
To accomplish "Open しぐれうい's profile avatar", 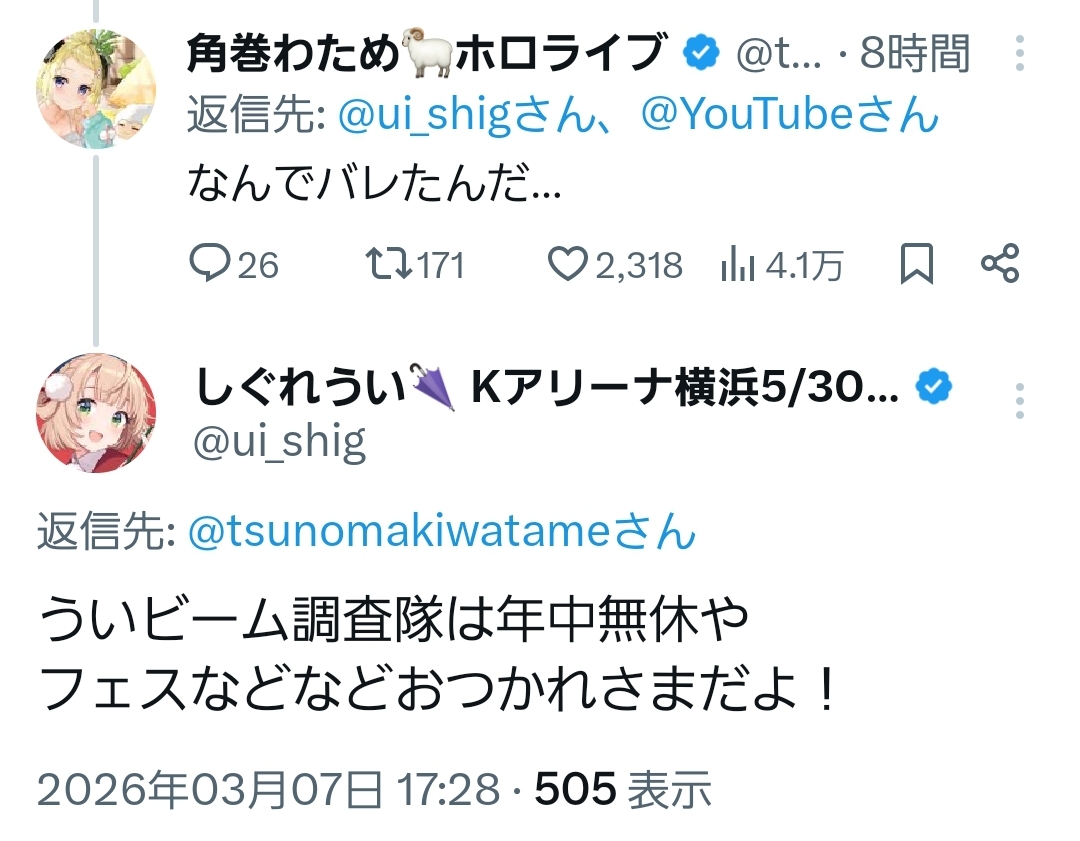I will pos(96,412).
